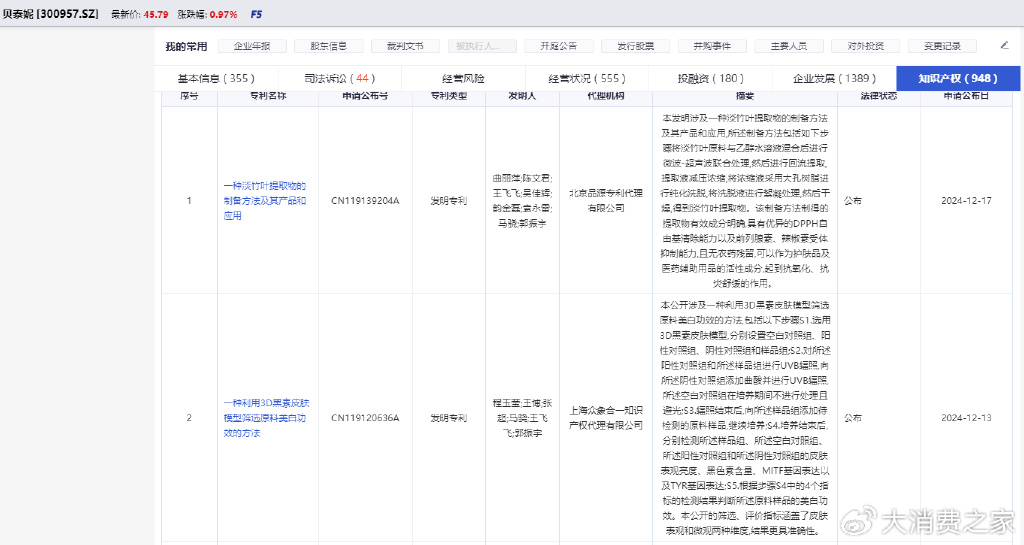Screen dimensions: 1024x545
Task: Open patent link 一种淡竹叶提取物的制备方法
Action: (264, 200)
